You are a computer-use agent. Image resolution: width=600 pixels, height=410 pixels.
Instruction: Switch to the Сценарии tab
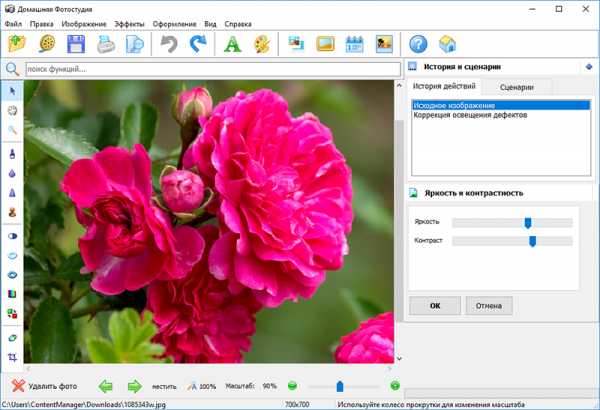[517, 87]
